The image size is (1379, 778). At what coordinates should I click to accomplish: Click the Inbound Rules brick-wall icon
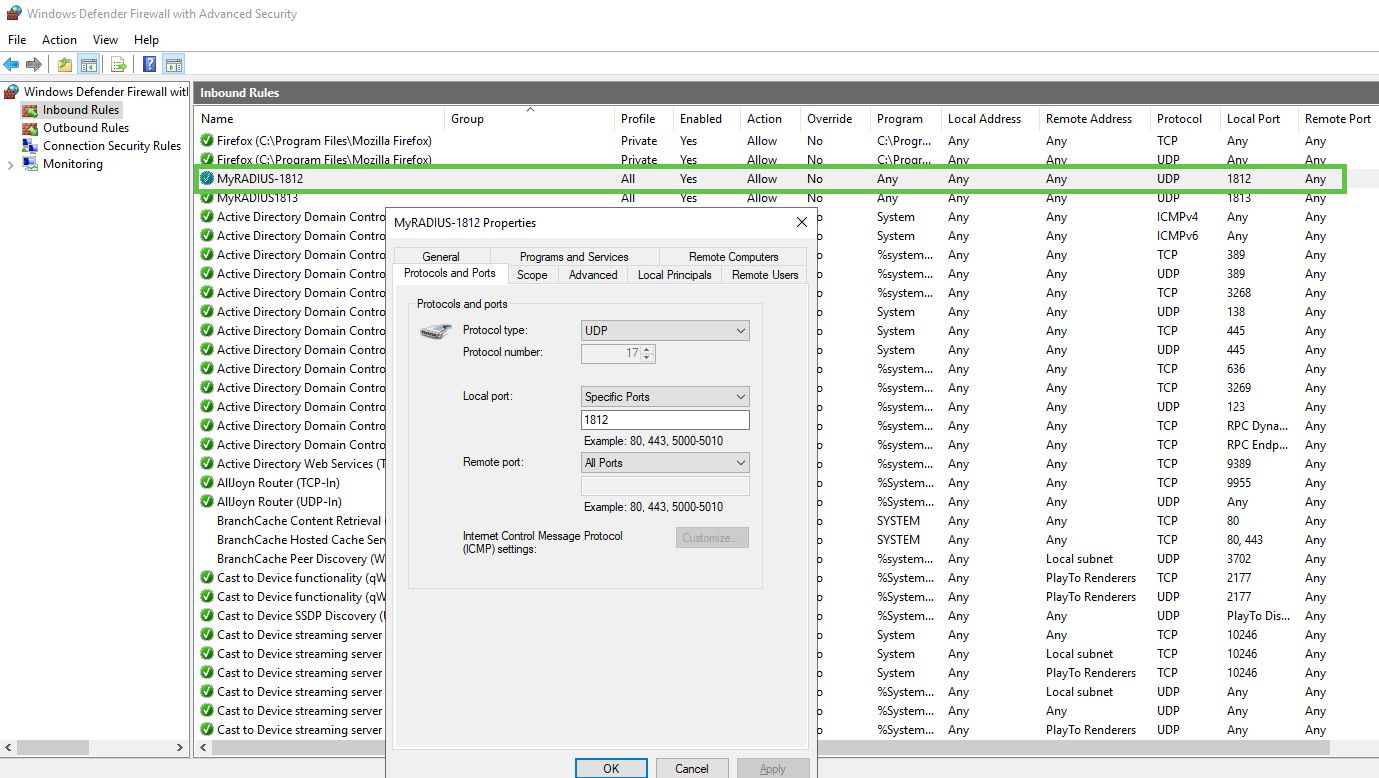(30, 110)
